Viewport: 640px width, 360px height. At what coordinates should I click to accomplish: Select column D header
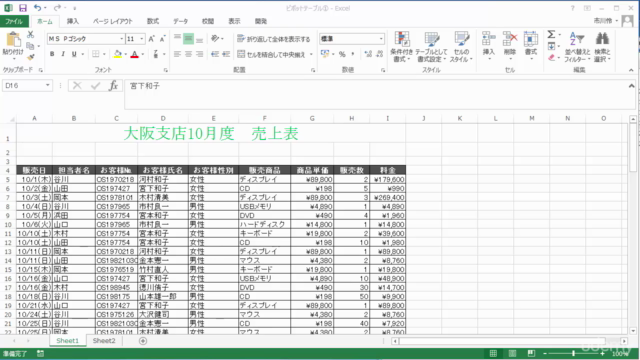click(163, 118)
